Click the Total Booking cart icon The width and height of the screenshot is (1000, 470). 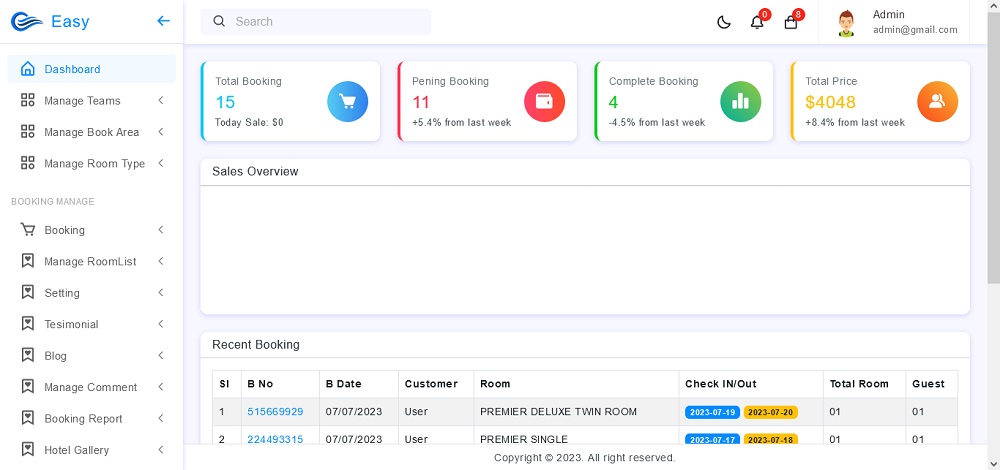(x=347, y=101)
